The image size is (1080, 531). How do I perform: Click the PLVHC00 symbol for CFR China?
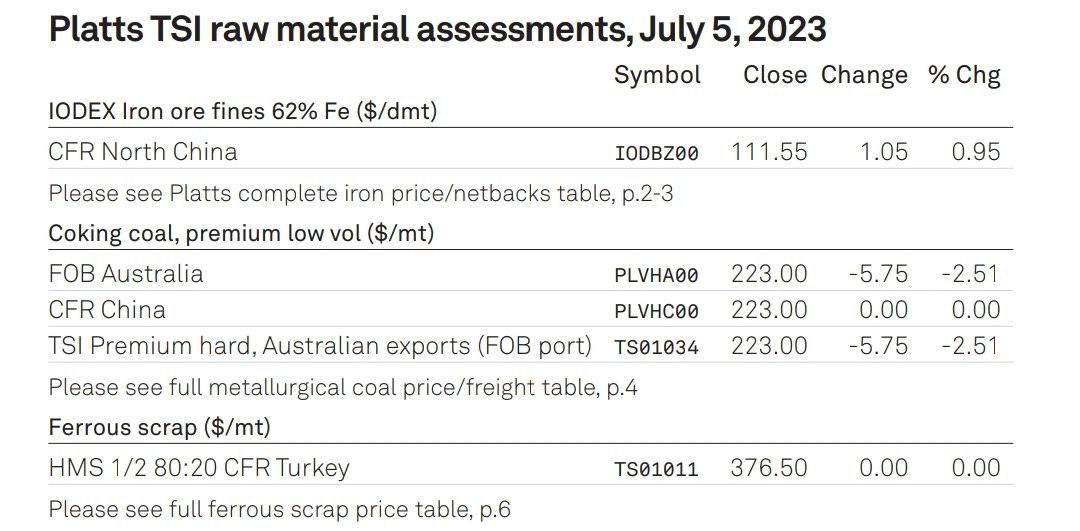(656, 311)
